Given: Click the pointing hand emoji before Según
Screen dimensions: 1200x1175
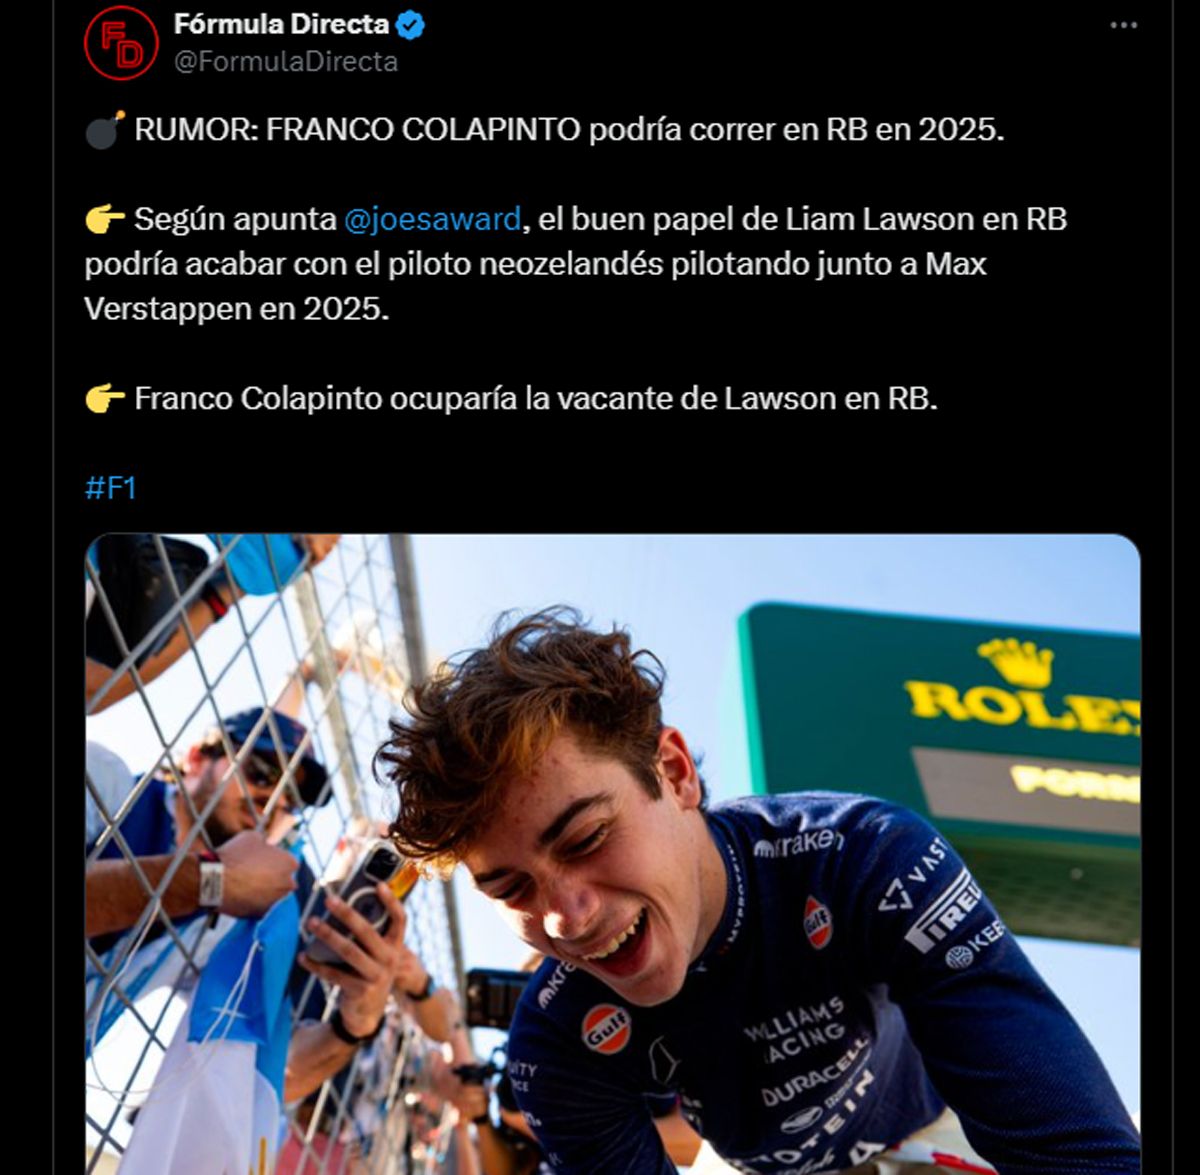Looking at the screenshot, I should [105, 219].
